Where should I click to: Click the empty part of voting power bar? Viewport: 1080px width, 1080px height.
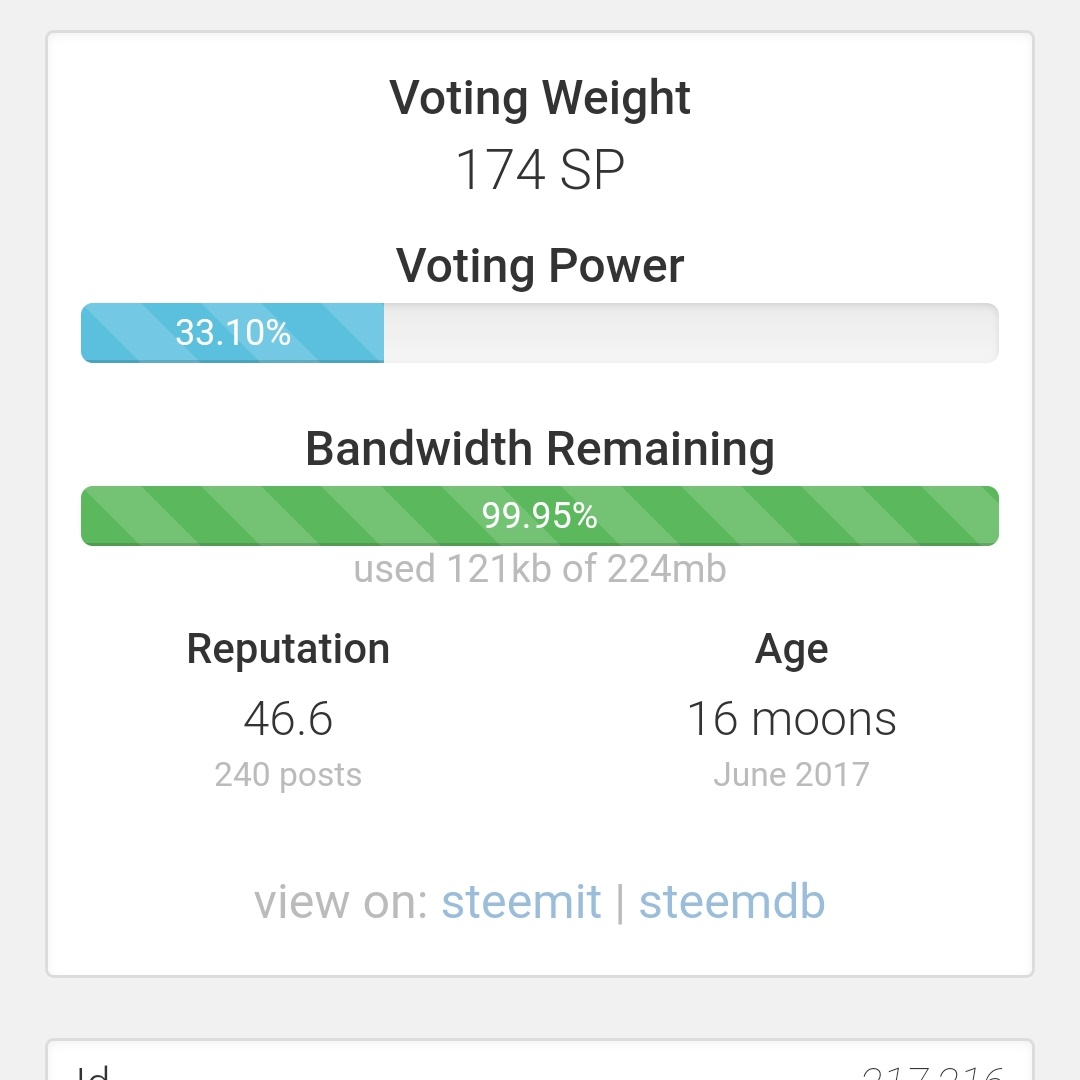pyautogui.click(x=691, y=333)
